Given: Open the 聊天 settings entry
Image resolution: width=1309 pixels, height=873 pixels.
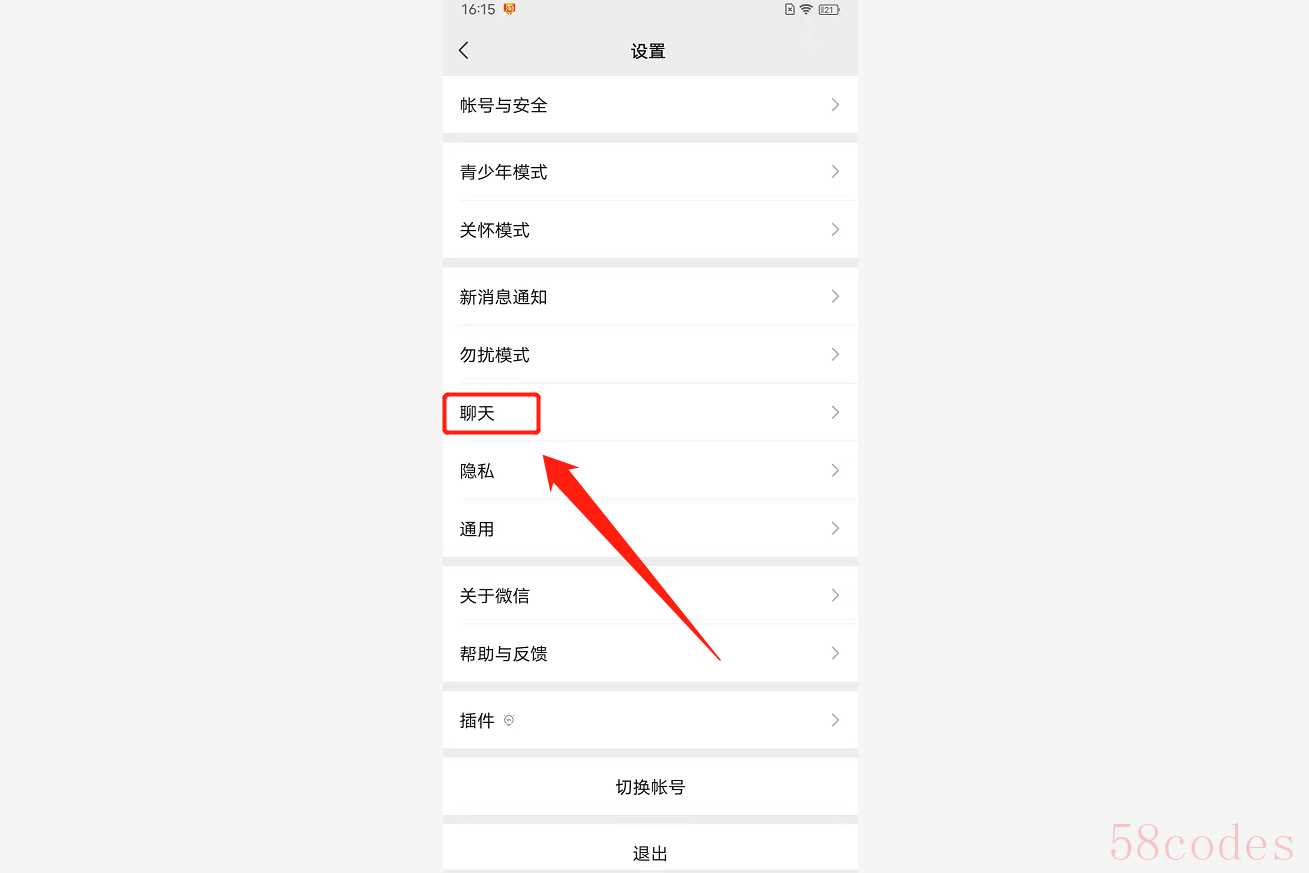Looking at the screenshot, I should click(650, 412).
